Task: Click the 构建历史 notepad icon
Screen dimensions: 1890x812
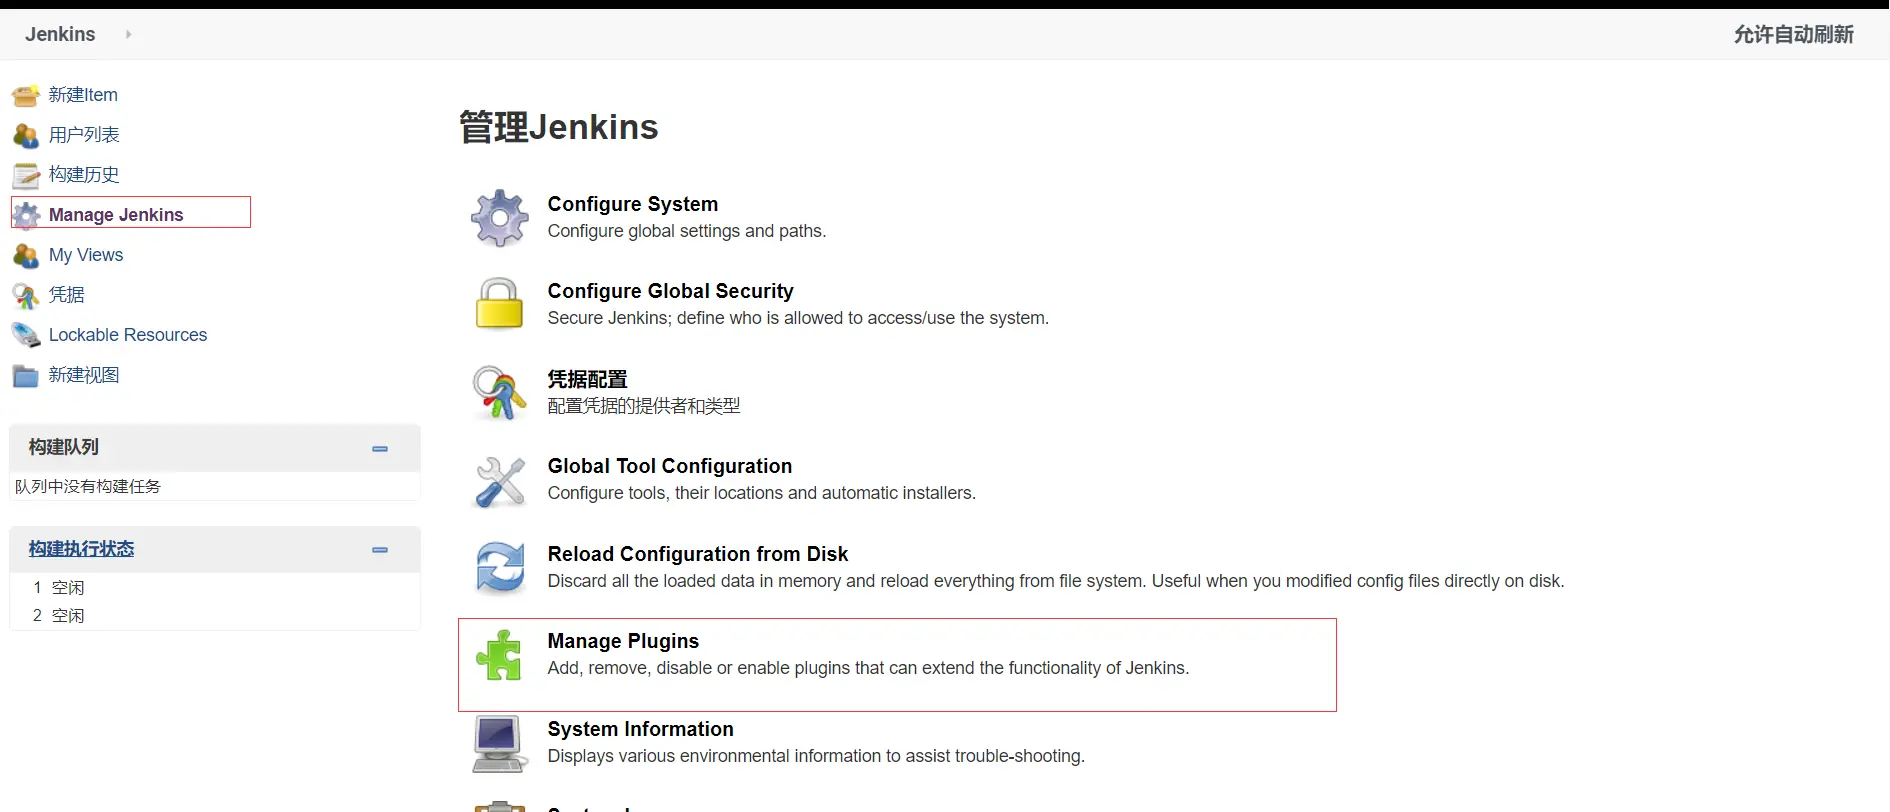Action: pyautogui.click(x=26, y=176)
